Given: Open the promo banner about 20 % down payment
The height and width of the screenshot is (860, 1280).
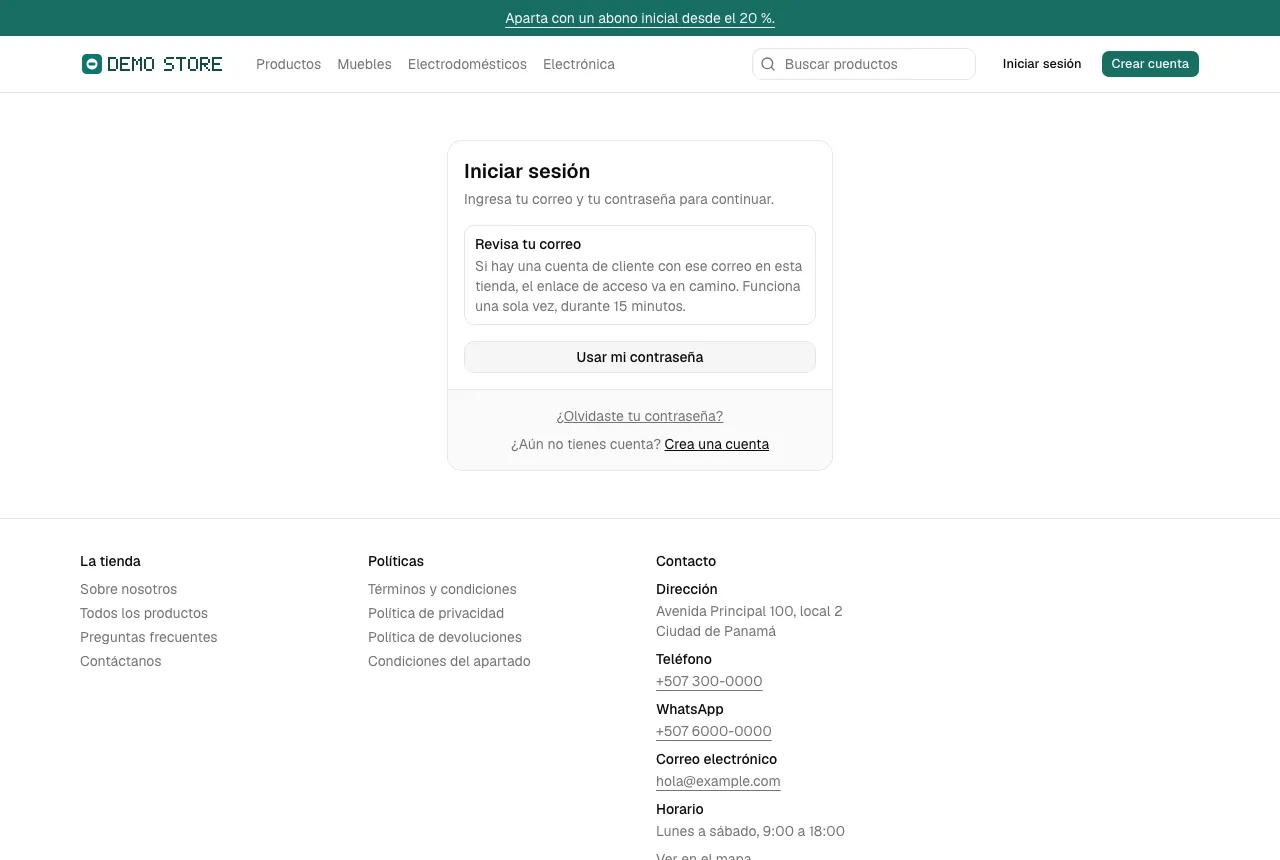Looking at the screenshot, I should point(640,18).
